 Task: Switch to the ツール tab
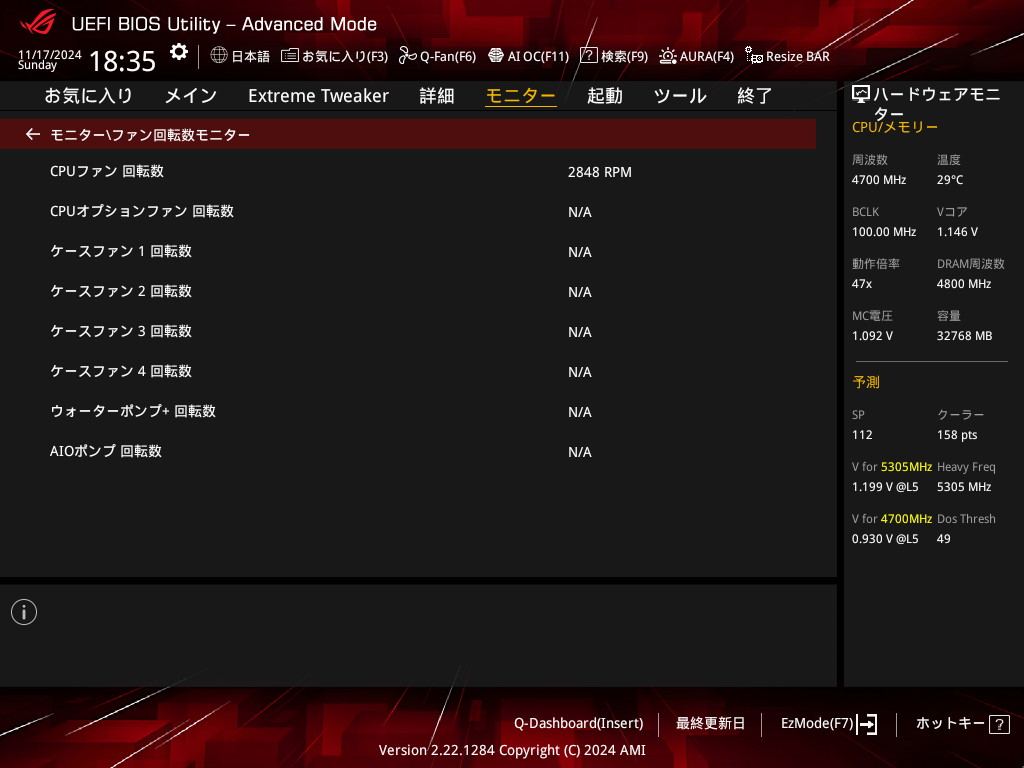coord(680,95)
